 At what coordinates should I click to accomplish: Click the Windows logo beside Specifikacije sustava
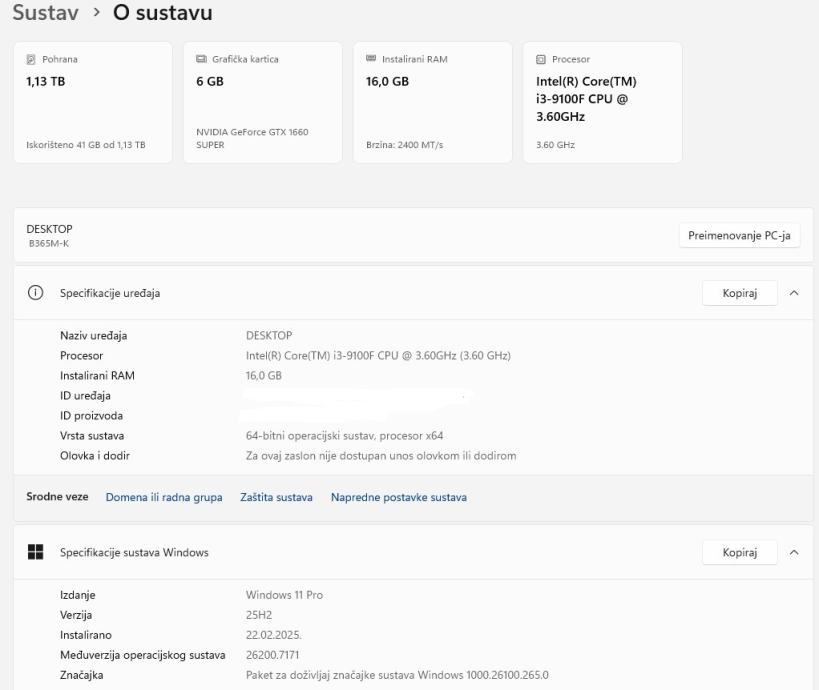tap(36, 552)
